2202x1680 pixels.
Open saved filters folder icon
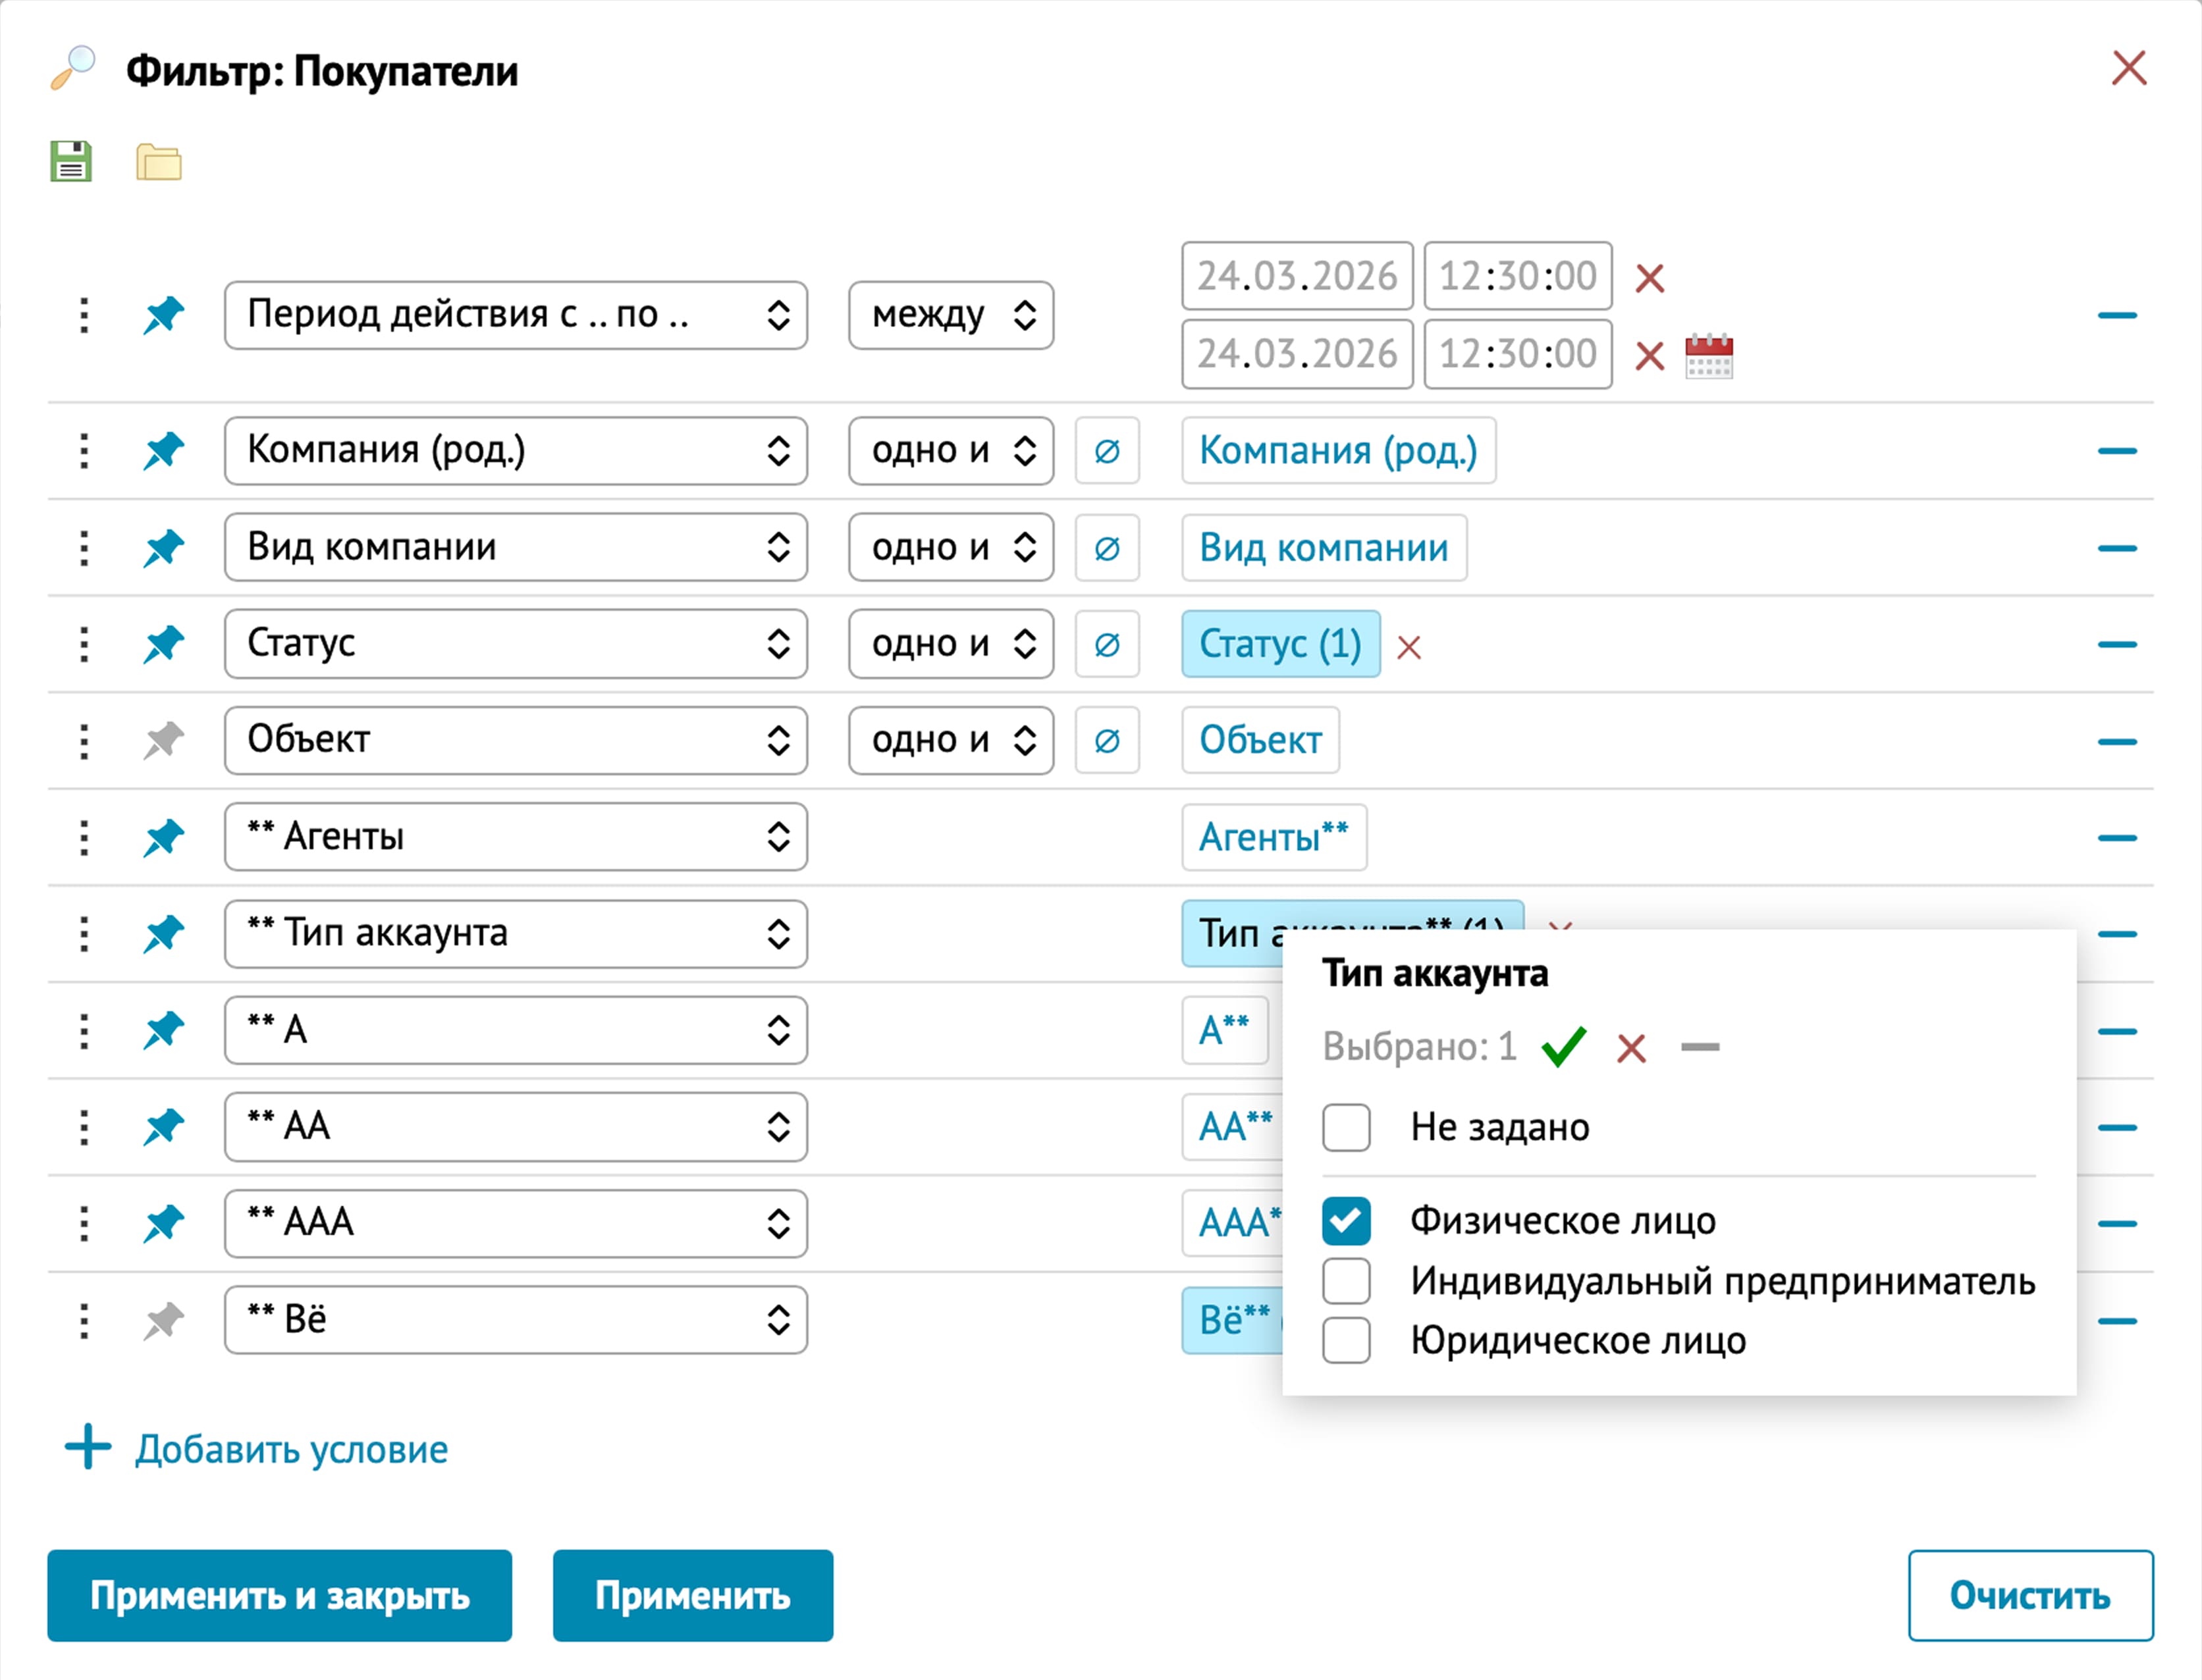pos(159,162)
